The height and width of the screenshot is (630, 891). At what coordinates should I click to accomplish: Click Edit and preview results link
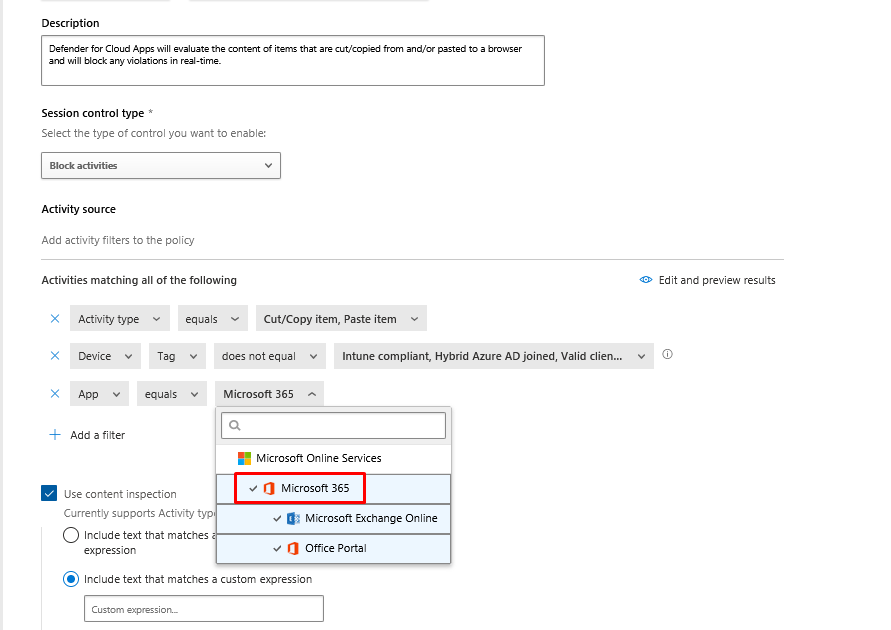717,280
